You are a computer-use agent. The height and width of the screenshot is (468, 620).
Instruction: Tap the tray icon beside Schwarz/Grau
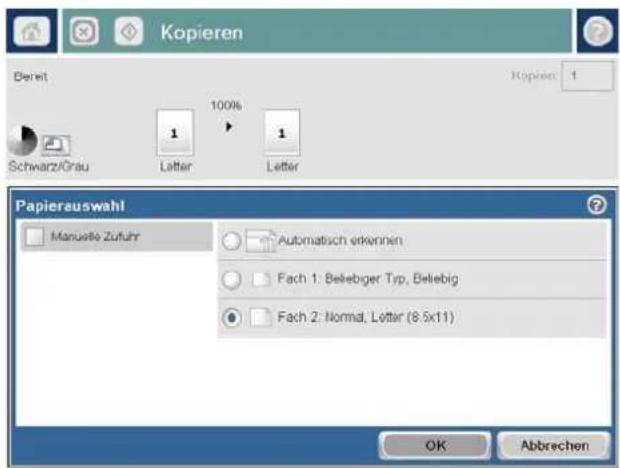coord(56,145)
